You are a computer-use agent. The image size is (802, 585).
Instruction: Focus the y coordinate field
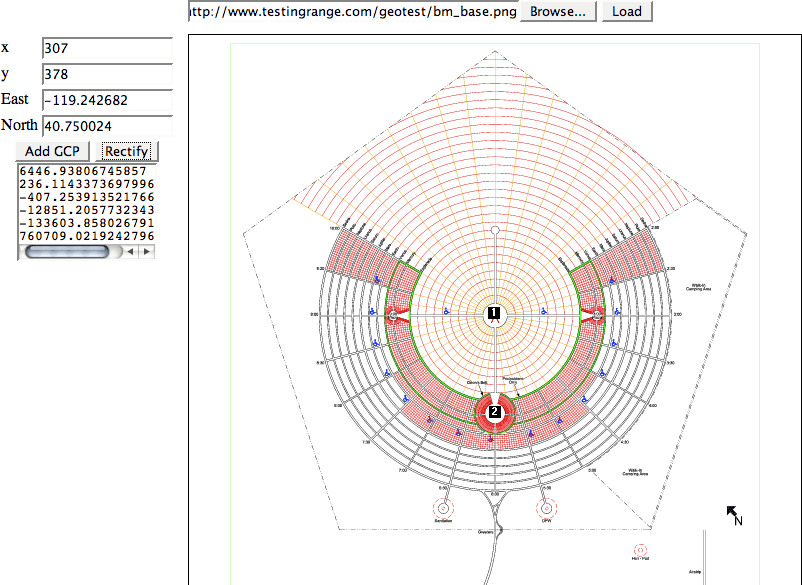[107, 74]
